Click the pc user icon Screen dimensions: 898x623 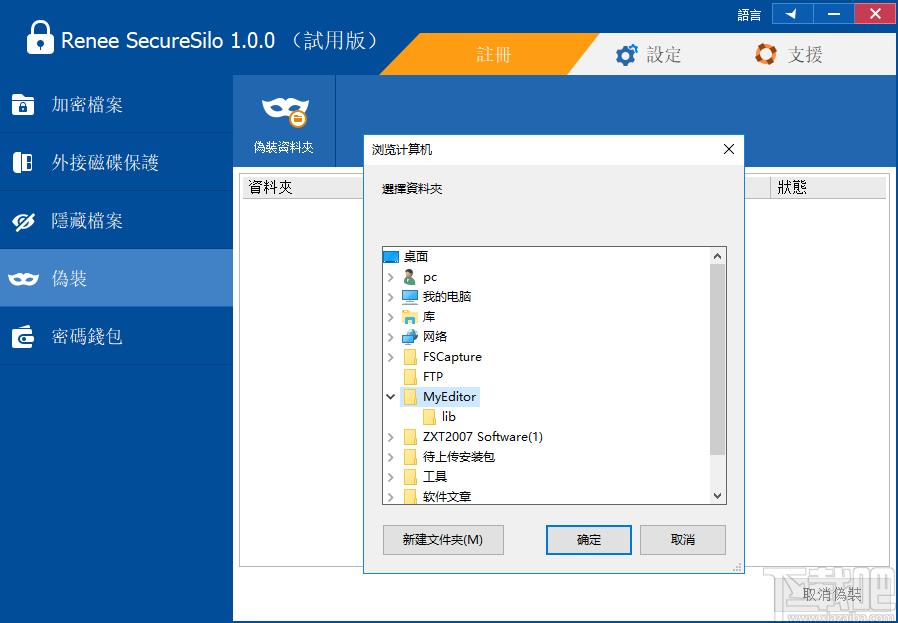pos(409,277)
